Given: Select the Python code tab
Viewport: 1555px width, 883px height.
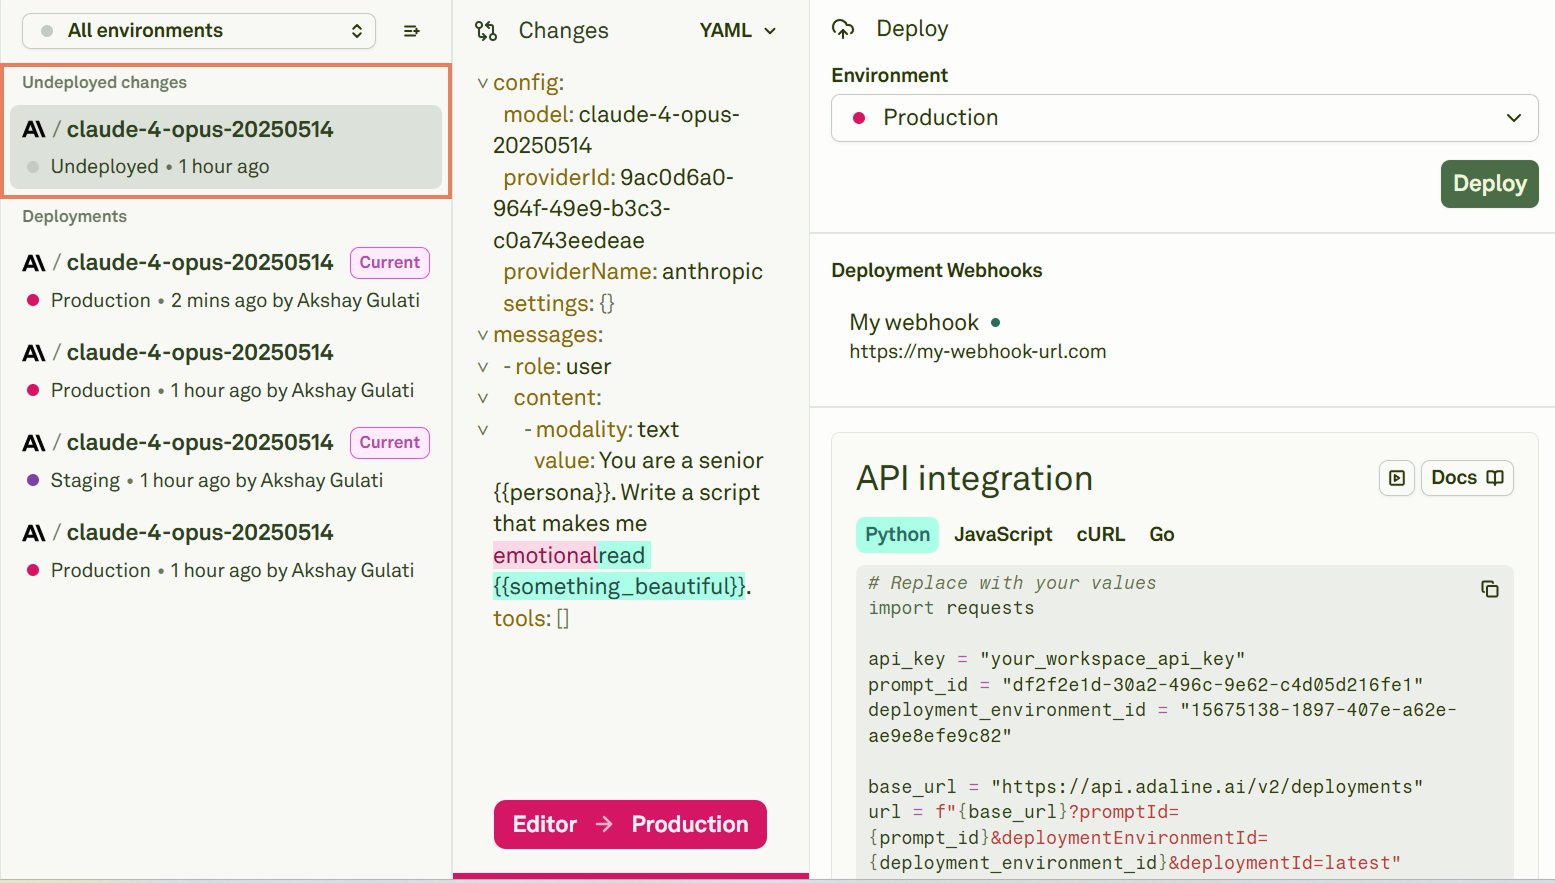Looking at the screenshot, I should (x=897, y=535).
